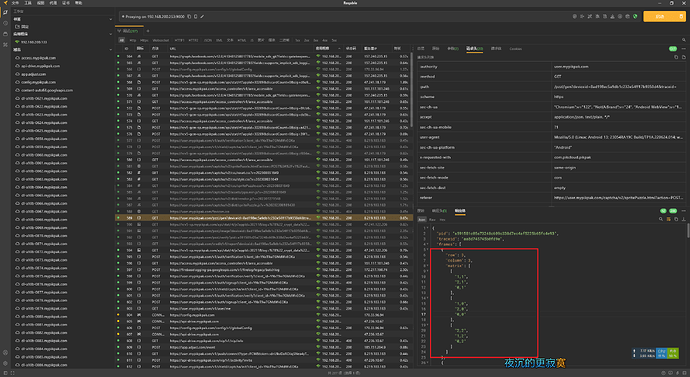Open the Help (帮助) menu
The width and height of the screenshot is (690, 377).
click(x=78, y=3)
